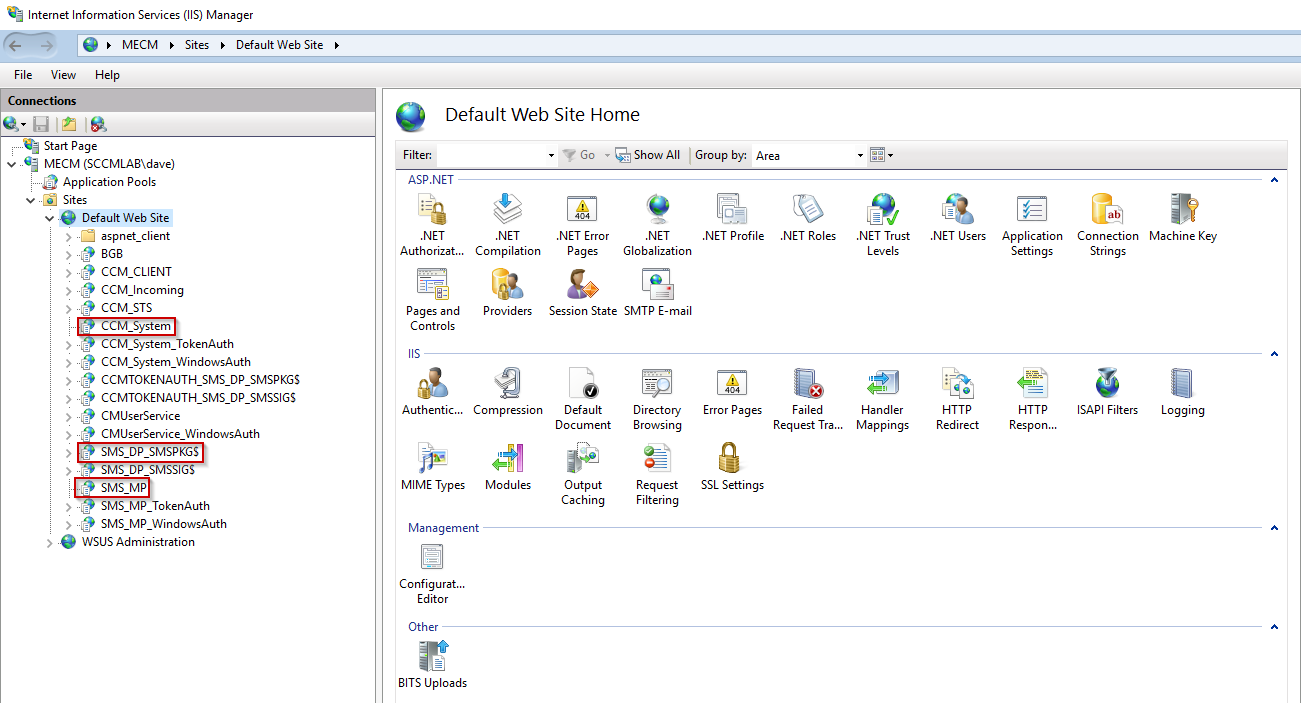Image resolution: width=1301 pixels, height=703 pixels.
Task: Open the Machine Key feature
Action: point(1183,218)
